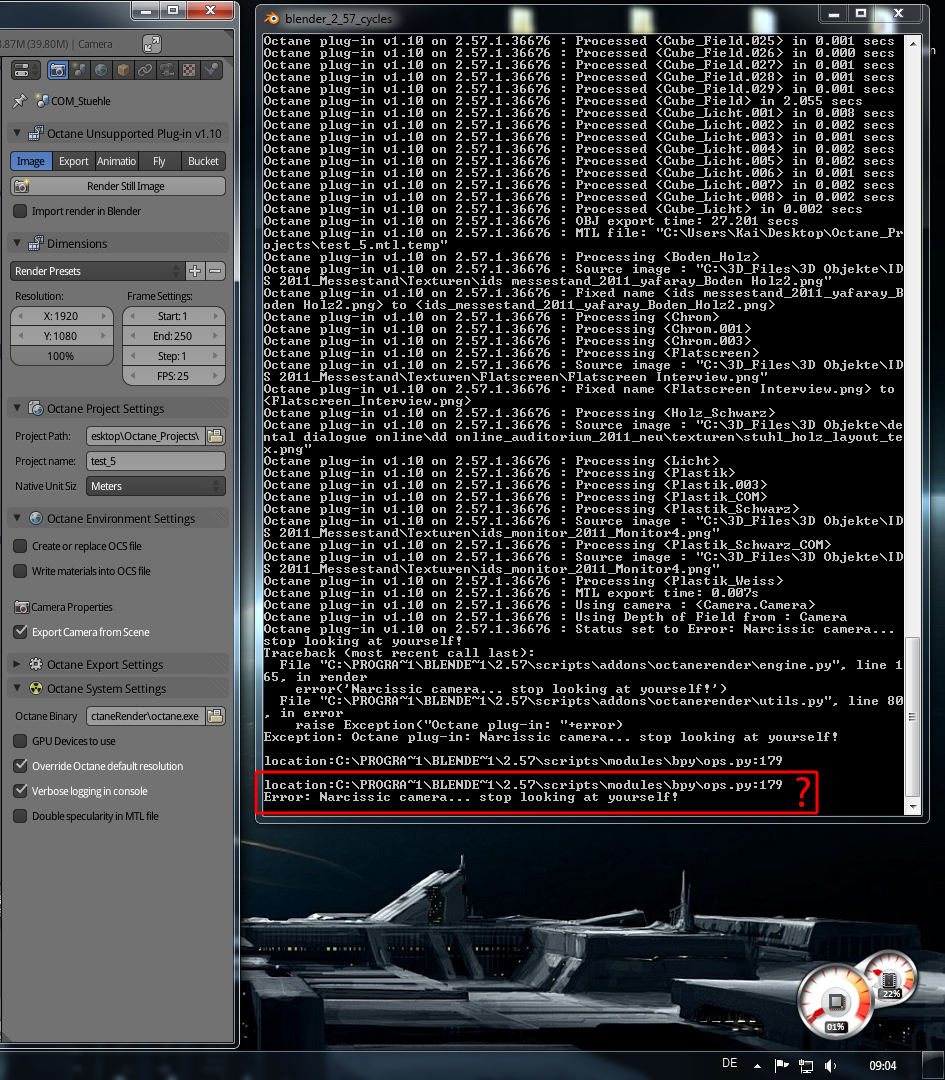Show hidden tray icons arrow
Viewport: 945px width, 1080px height.
click(x=758, y=1066)
